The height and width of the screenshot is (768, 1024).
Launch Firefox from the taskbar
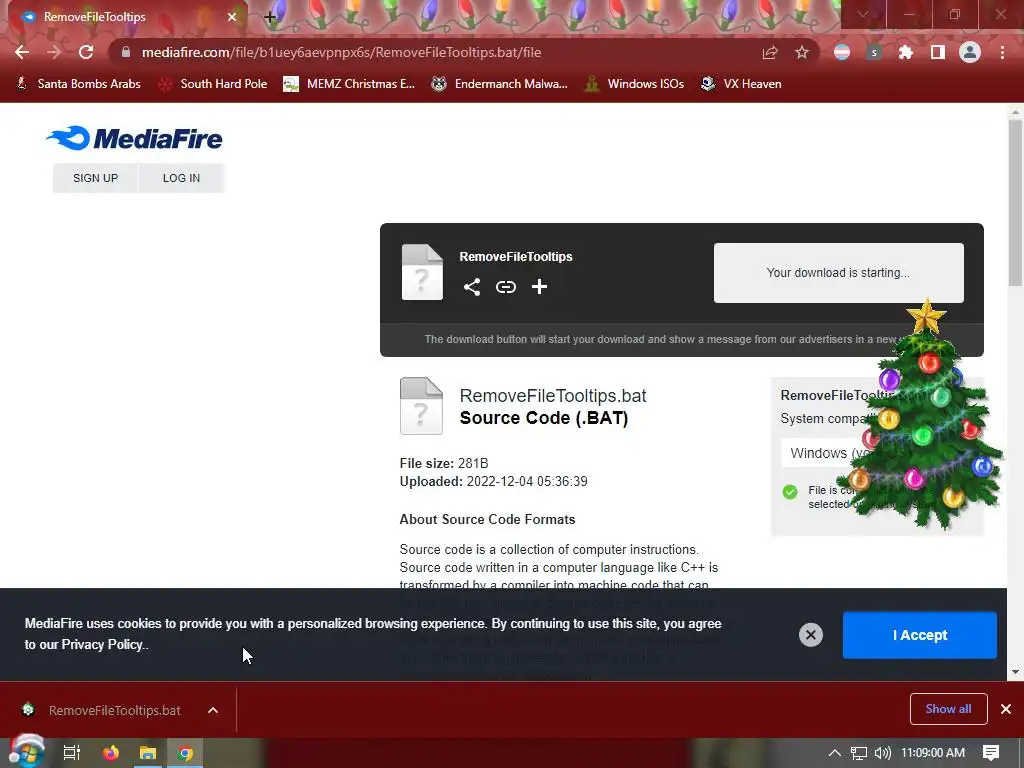click(x=111, y=753)
